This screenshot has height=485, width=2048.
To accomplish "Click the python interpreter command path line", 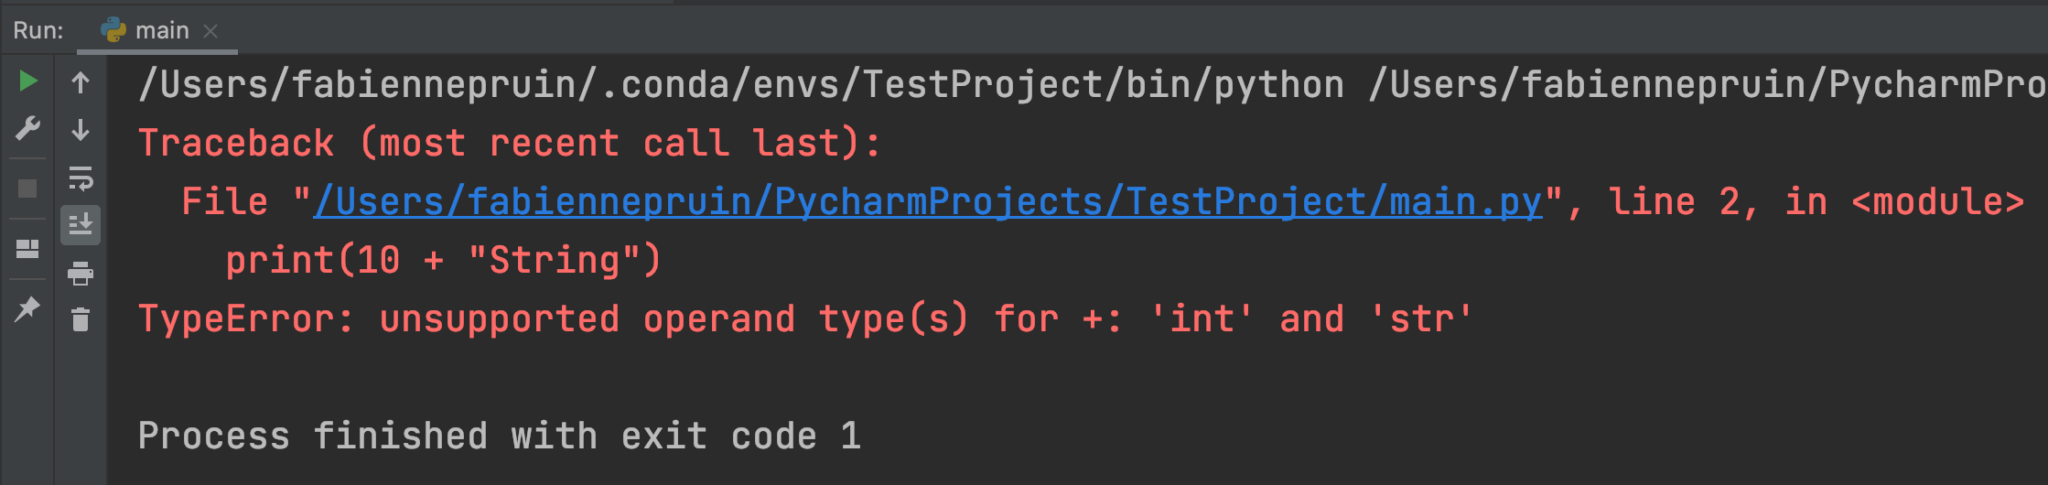I will click(x=740, y=85).
